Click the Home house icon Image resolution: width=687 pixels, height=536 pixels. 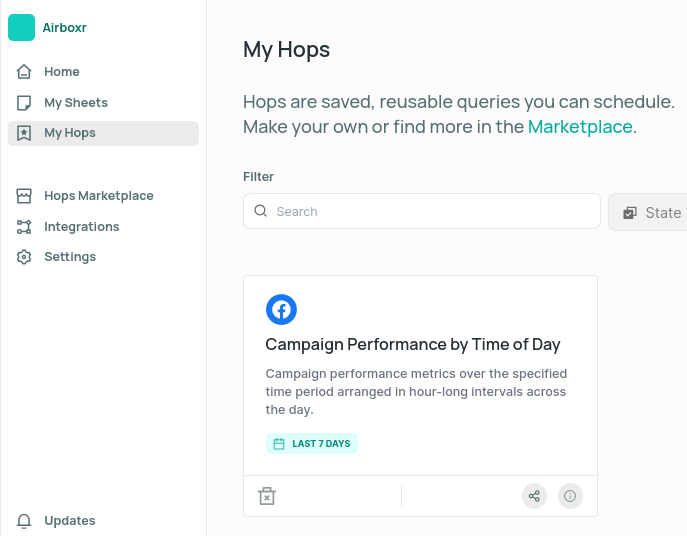[x=24, y=71]
